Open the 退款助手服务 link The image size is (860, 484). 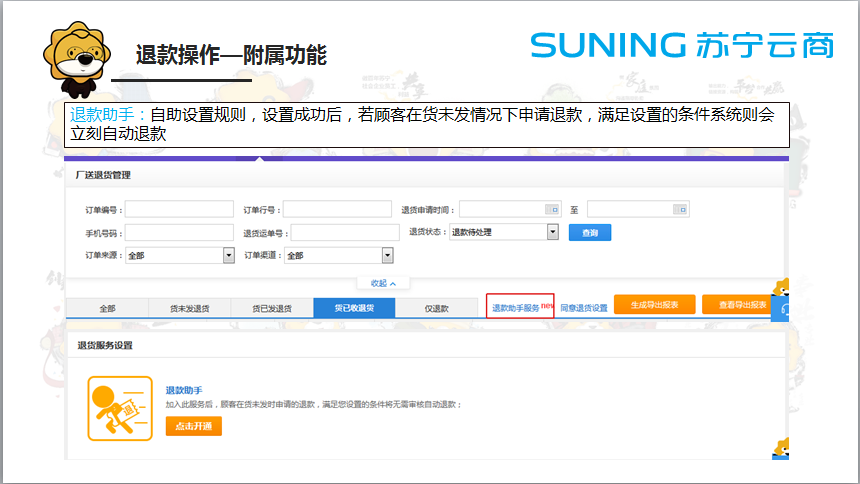tap(516, 308)
